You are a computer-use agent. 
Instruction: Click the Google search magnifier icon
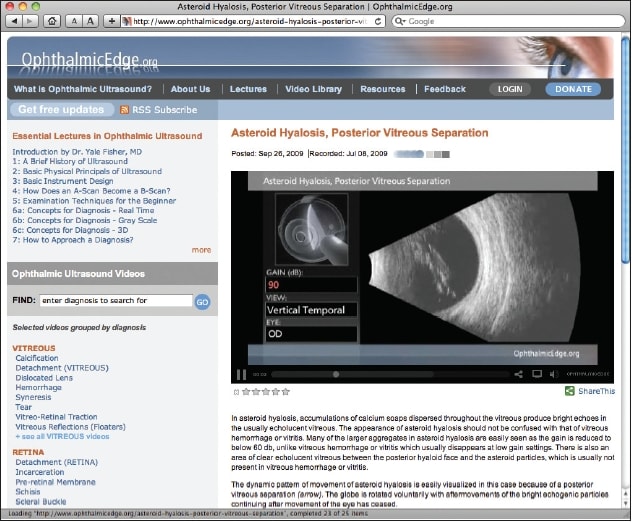399,21
